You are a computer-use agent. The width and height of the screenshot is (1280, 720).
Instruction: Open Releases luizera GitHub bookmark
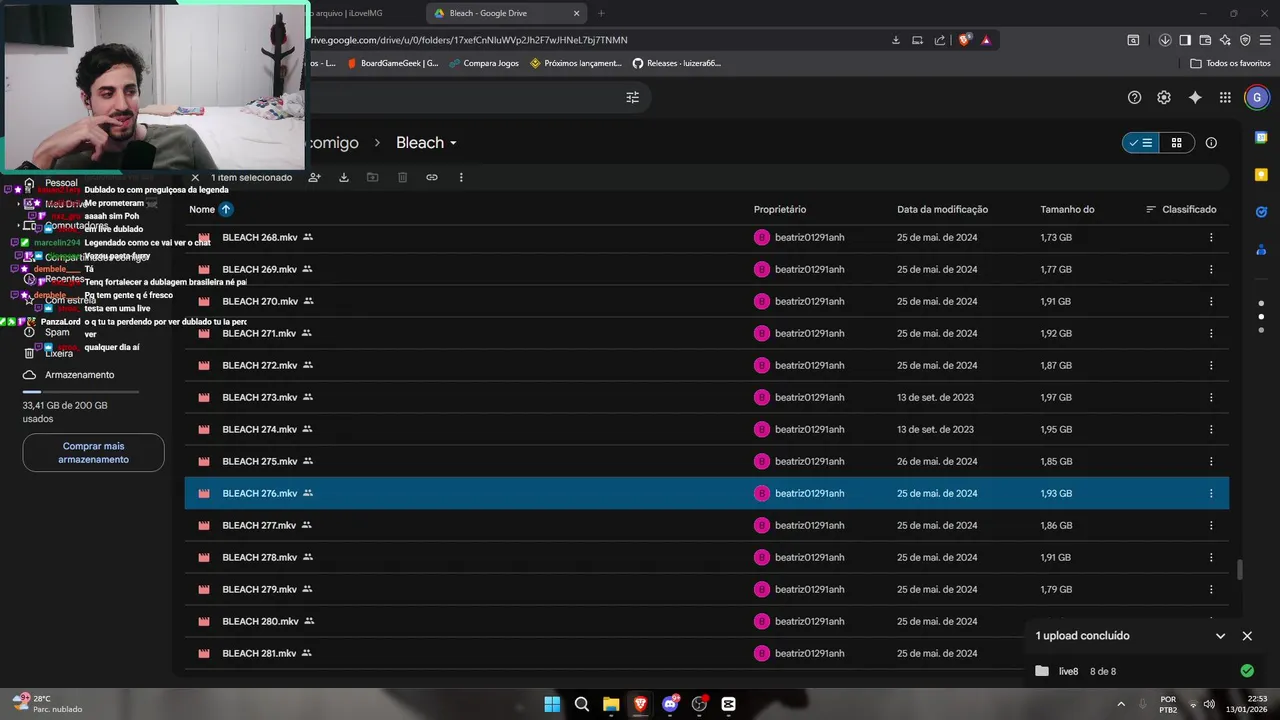pyautogui.click(x=676, y=63)
